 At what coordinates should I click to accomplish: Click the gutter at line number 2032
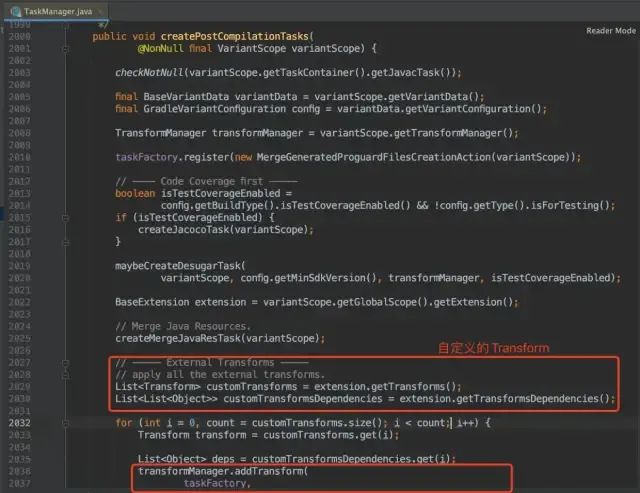20,423
